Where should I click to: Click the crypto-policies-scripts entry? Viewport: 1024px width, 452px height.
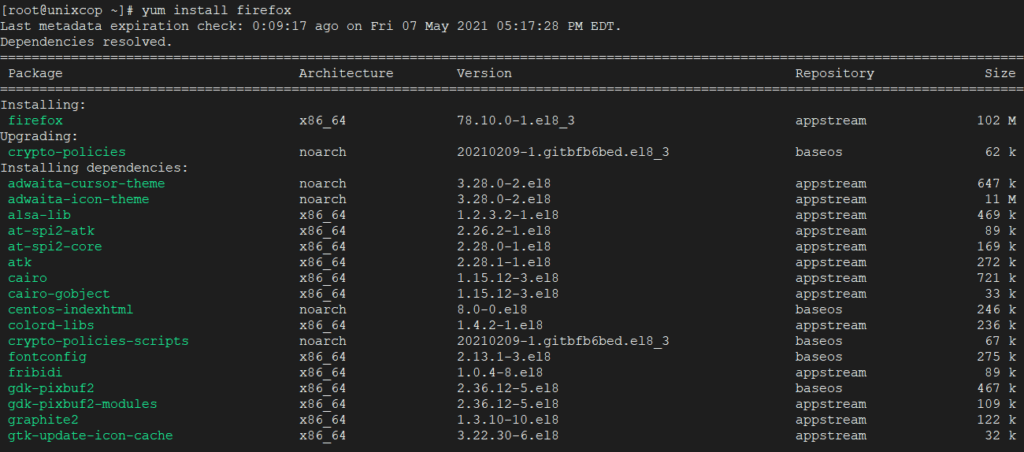coord(98,342)
